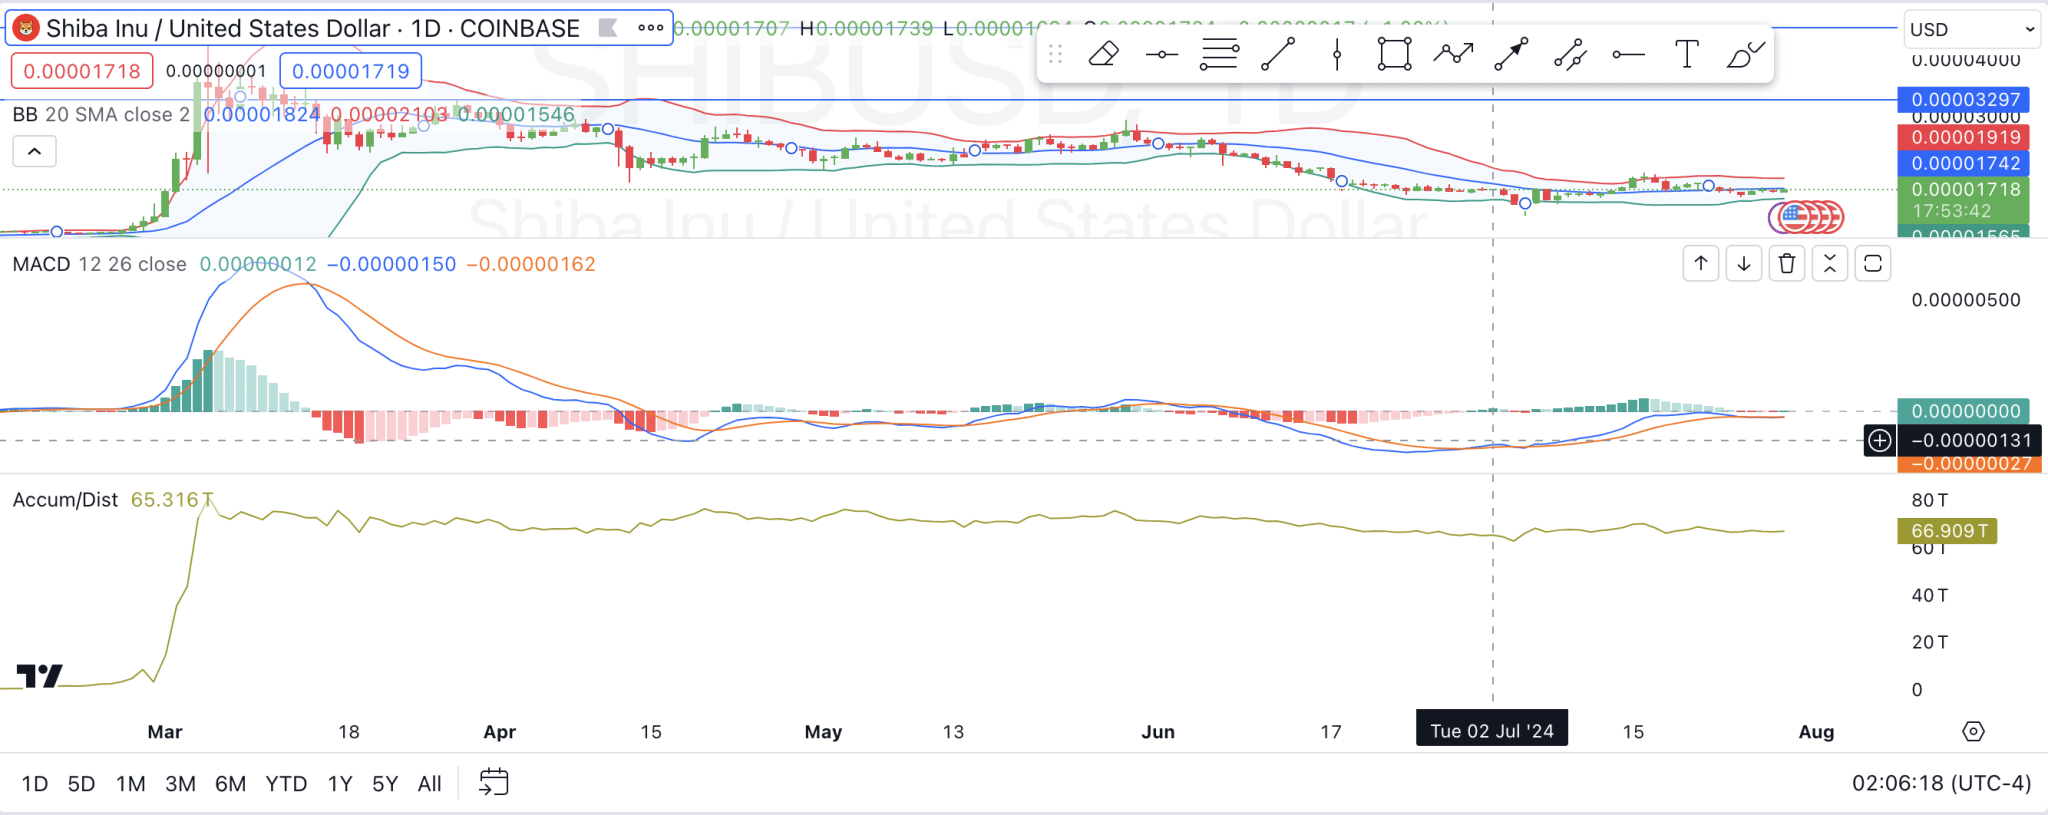Switch to 1M time range
This screenshot has height=815, width=2048.
[130, 784]
